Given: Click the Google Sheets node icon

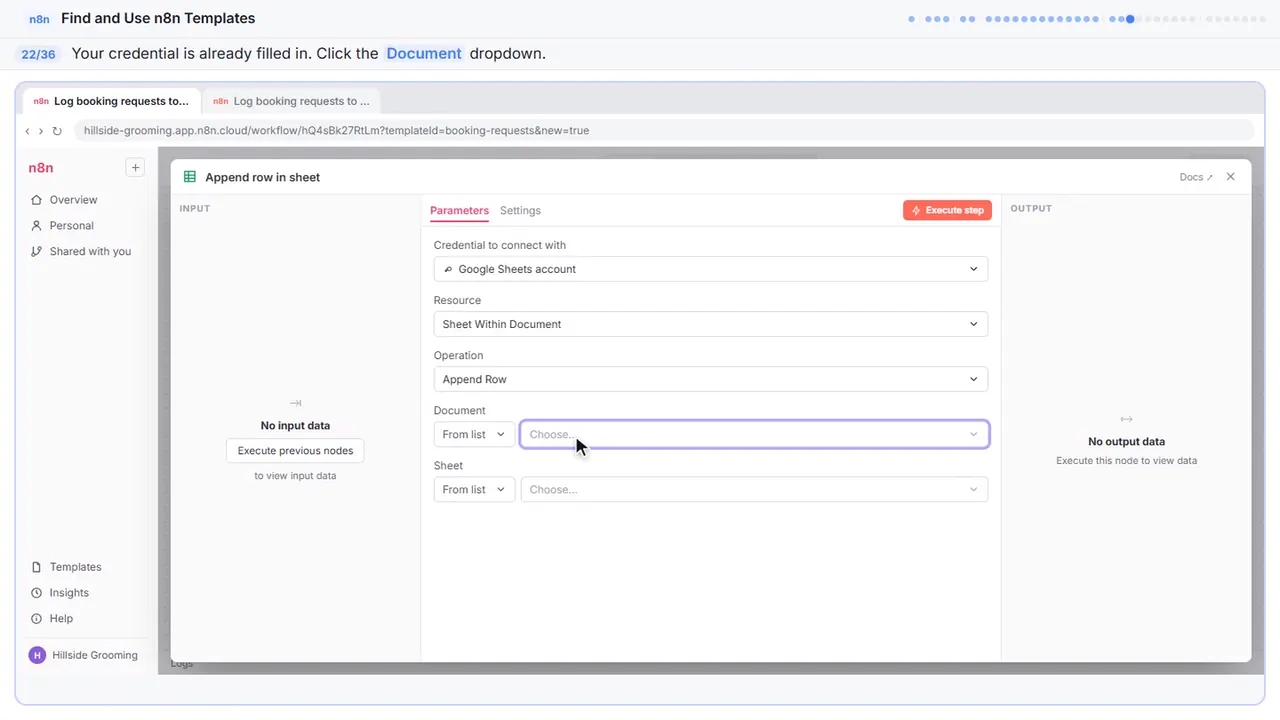Looking at the screenshot, I should [x=190, y=177].
